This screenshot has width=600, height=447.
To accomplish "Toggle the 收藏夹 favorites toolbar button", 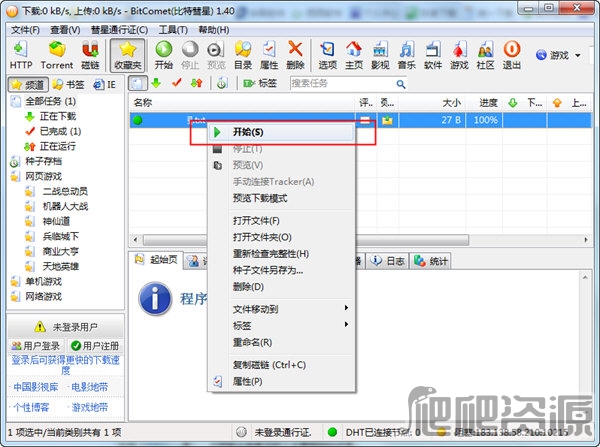I will (127, 54).
